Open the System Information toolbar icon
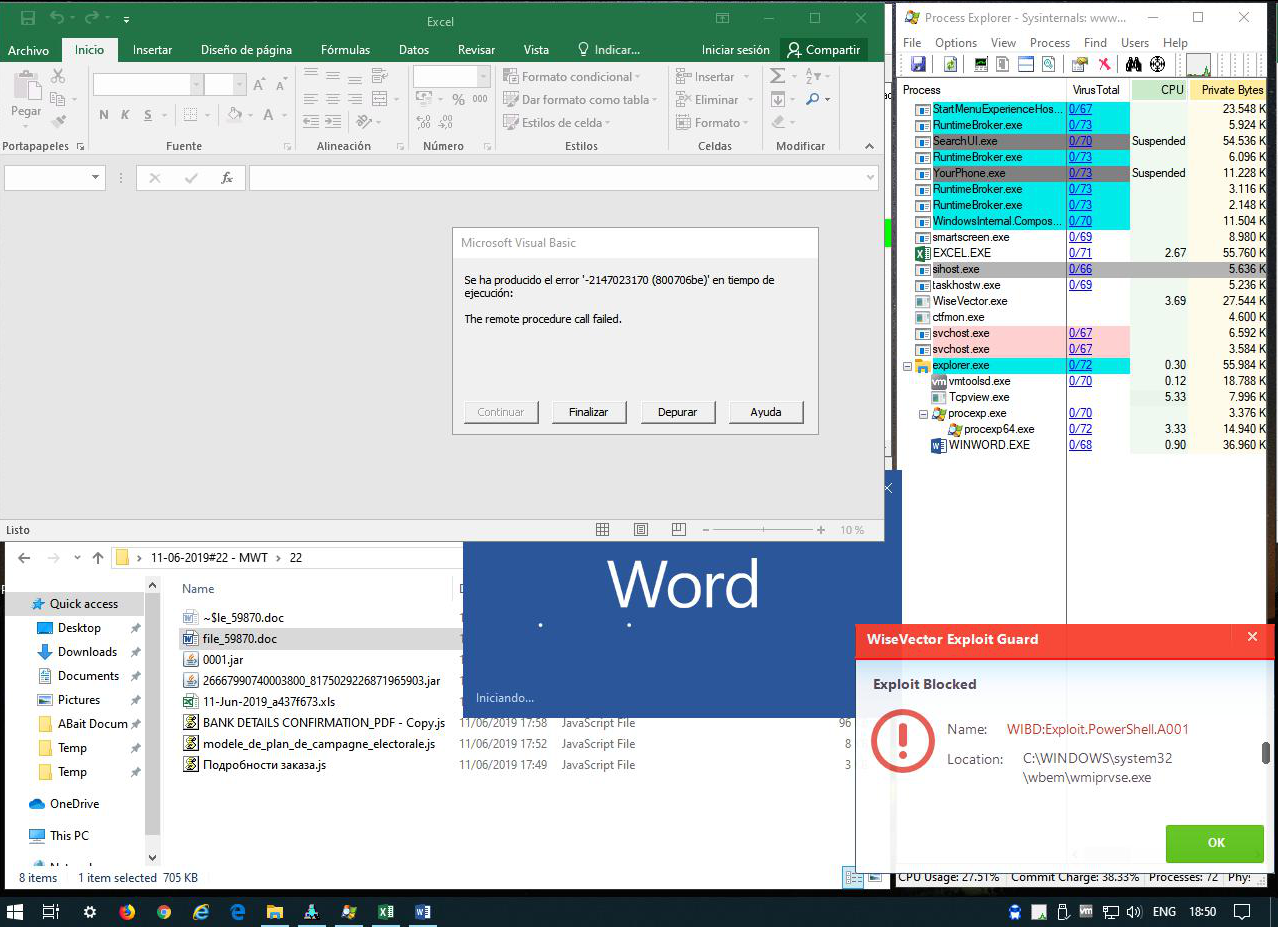The image size is (1278, 927). [x=981, y=65]
